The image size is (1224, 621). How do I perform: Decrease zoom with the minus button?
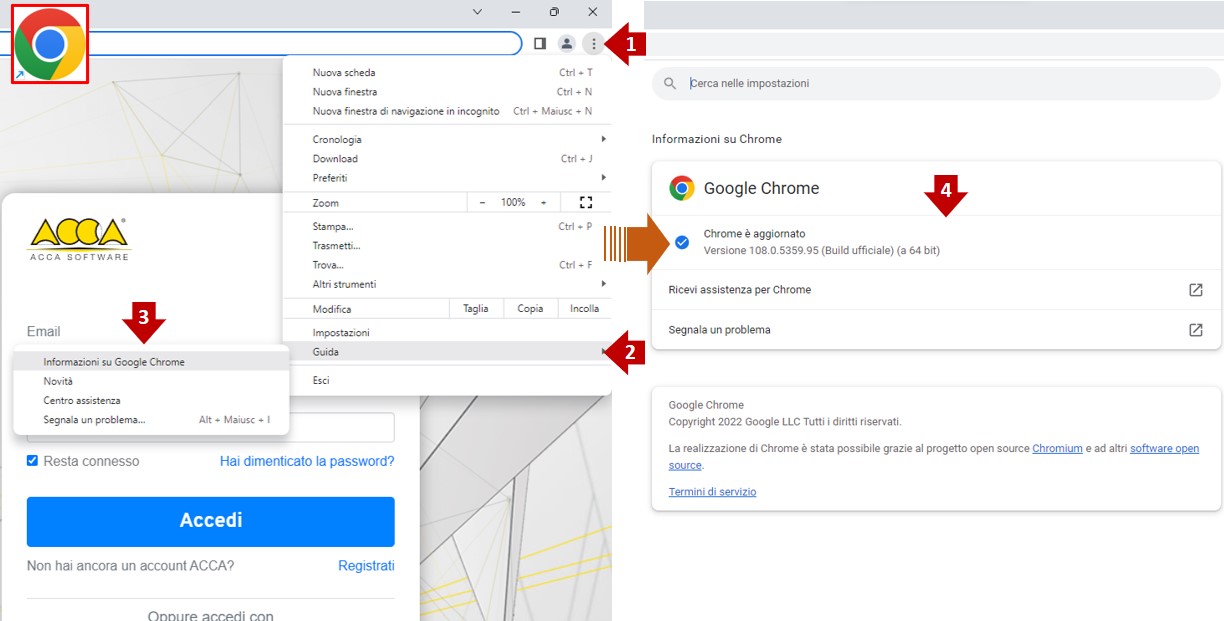pyautogui.click(x=482, y=202)
